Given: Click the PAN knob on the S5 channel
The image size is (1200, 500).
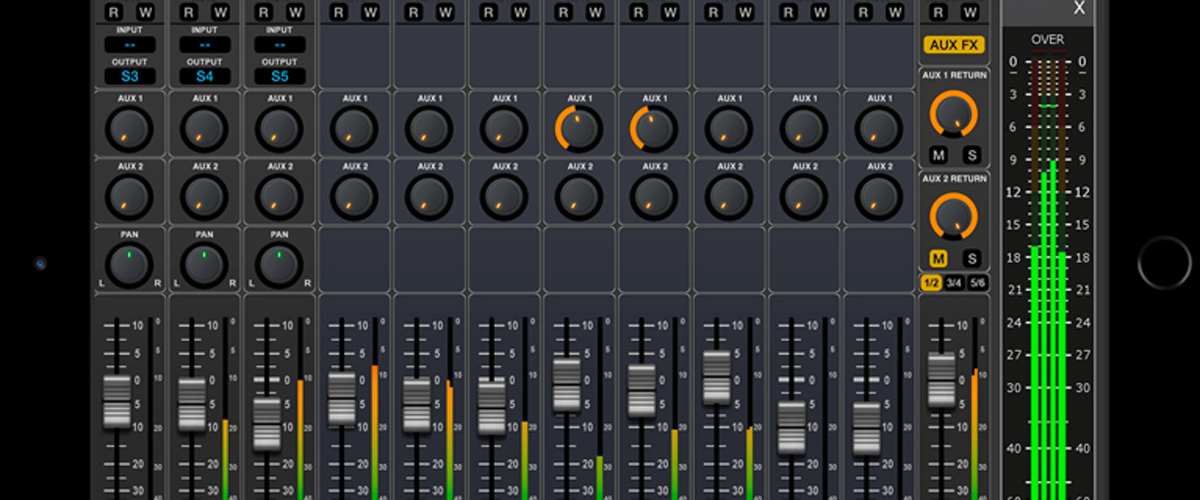Looking at the screenshot, I should click(280, 264).
